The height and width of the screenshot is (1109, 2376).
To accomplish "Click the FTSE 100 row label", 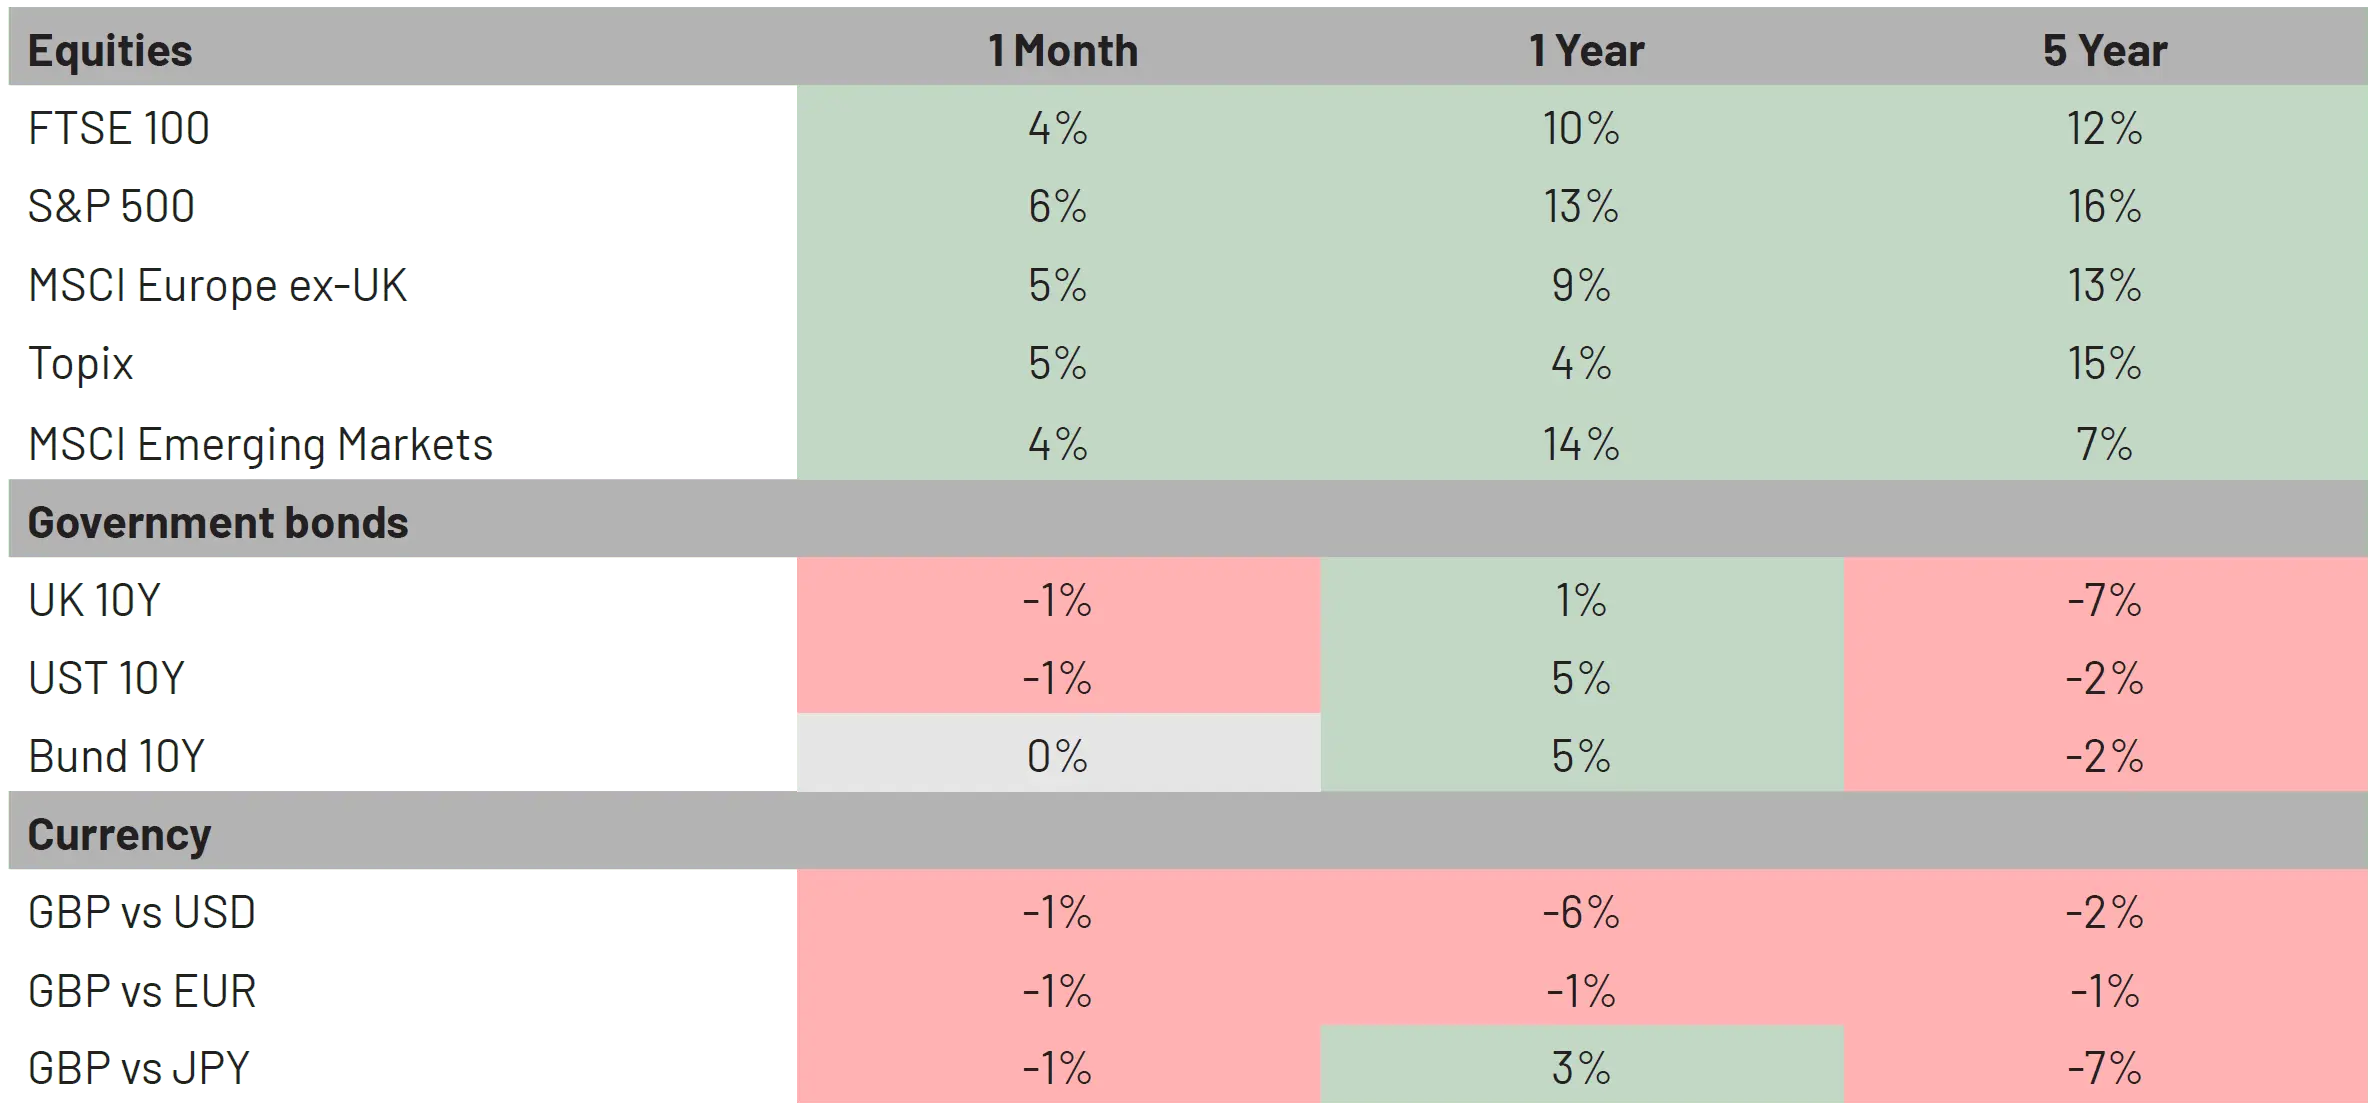I will [x=119, y=128].
